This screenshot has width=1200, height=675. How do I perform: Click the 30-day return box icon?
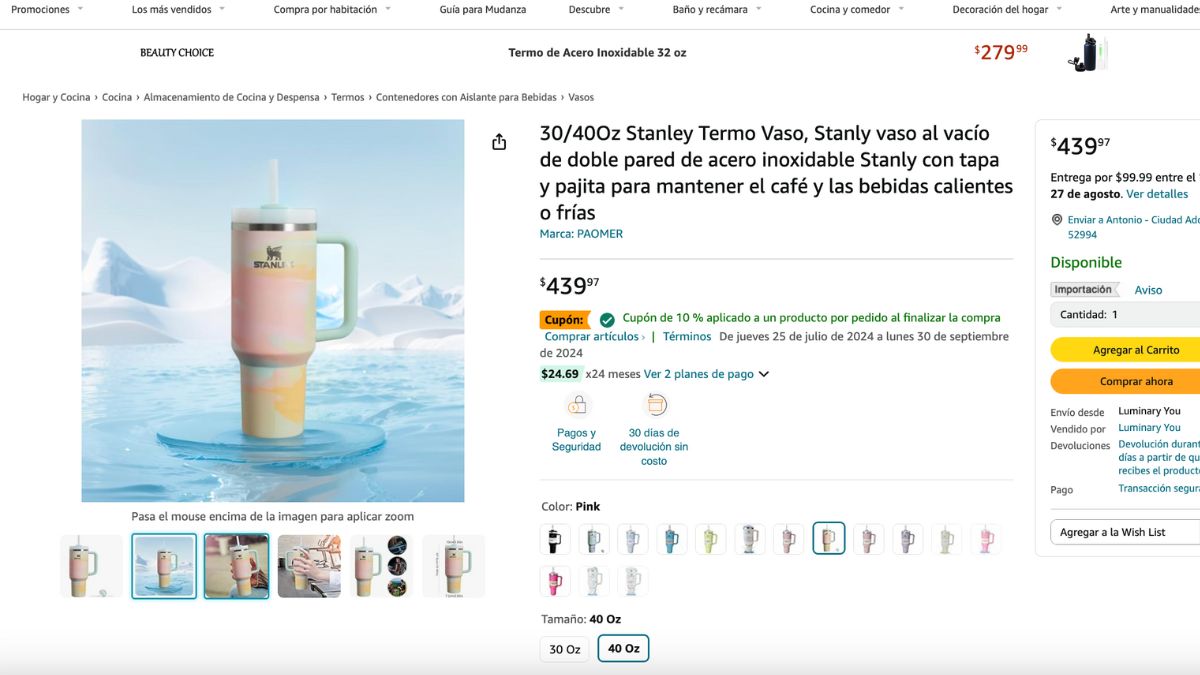[655, 405]
